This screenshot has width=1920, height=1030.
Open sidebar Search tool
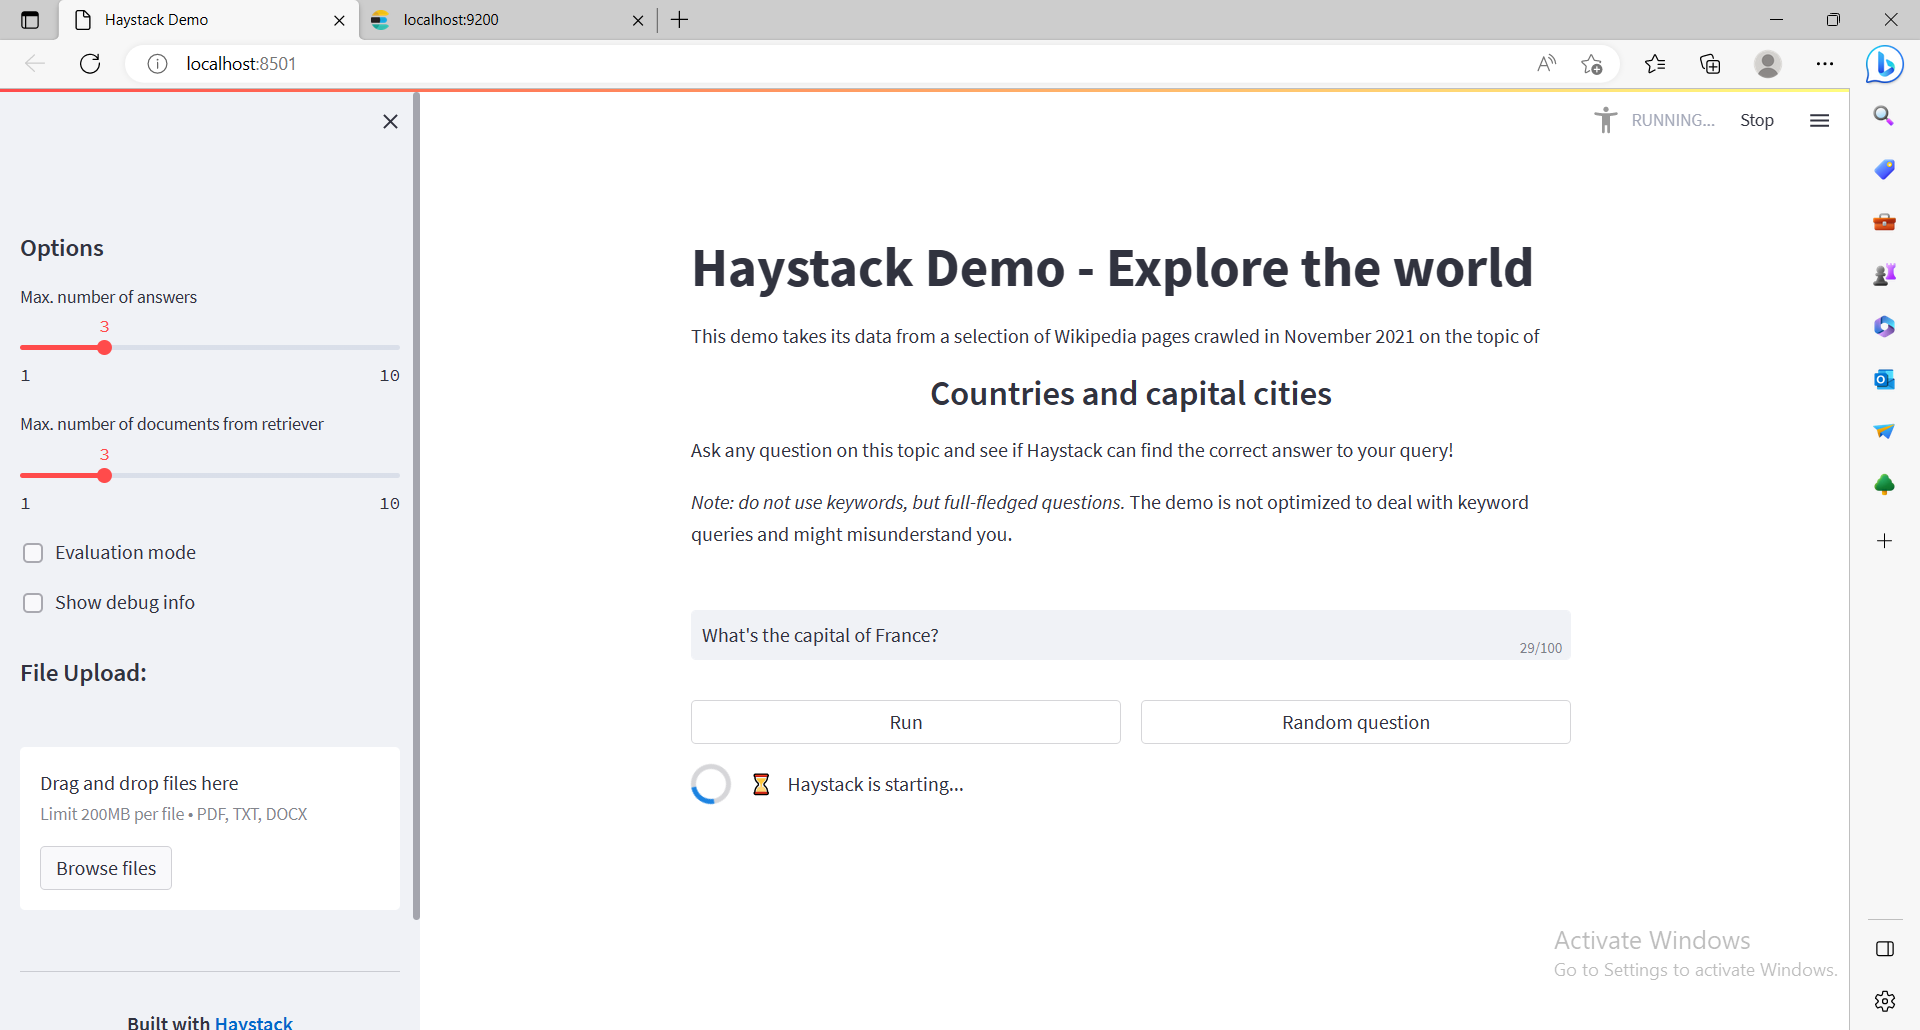(x=1884, y=116)
